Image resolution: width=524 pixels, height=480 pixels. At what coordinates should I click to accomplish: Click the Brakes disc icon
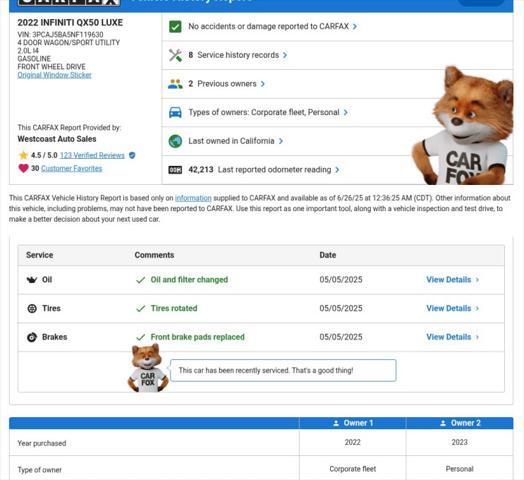[32, 337]
